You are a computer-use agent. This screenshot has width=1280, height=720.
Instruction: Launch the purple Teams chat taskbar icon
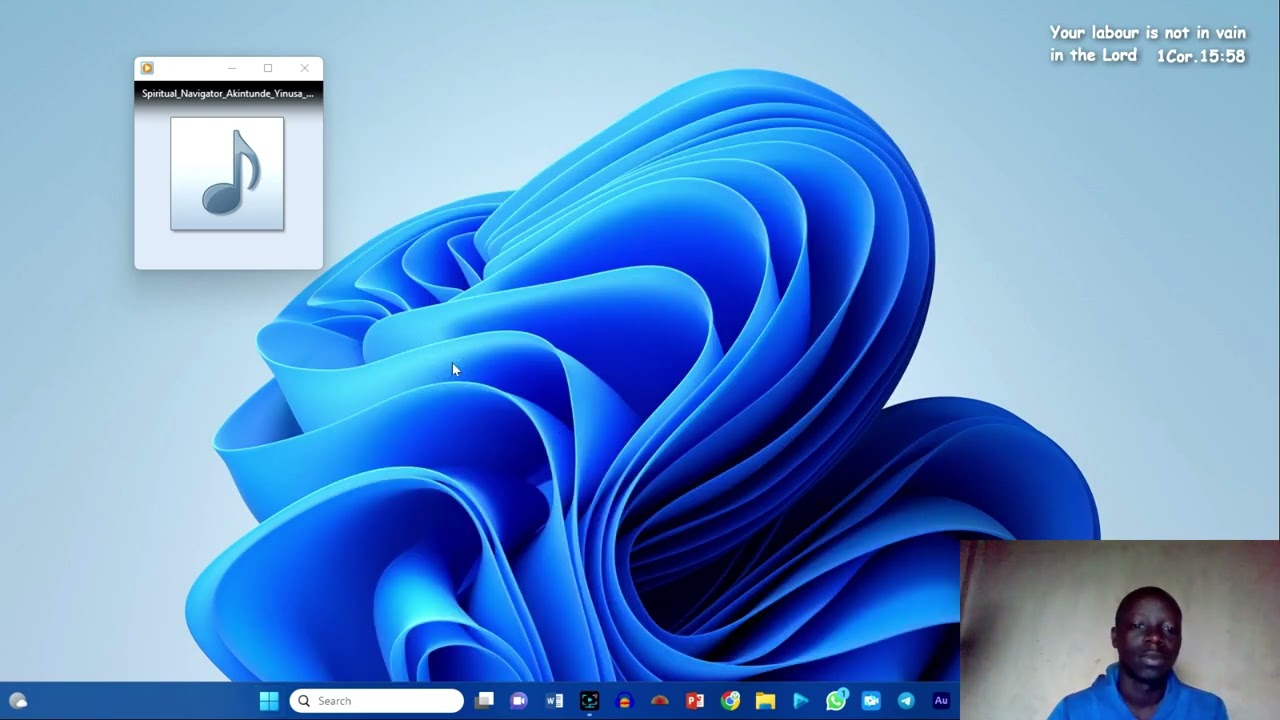point(519,701)
